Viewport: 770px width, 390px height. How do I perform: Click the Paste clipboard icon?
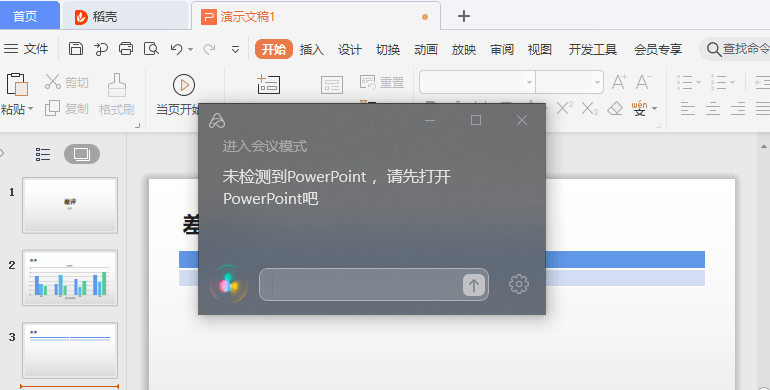[17, 84]
